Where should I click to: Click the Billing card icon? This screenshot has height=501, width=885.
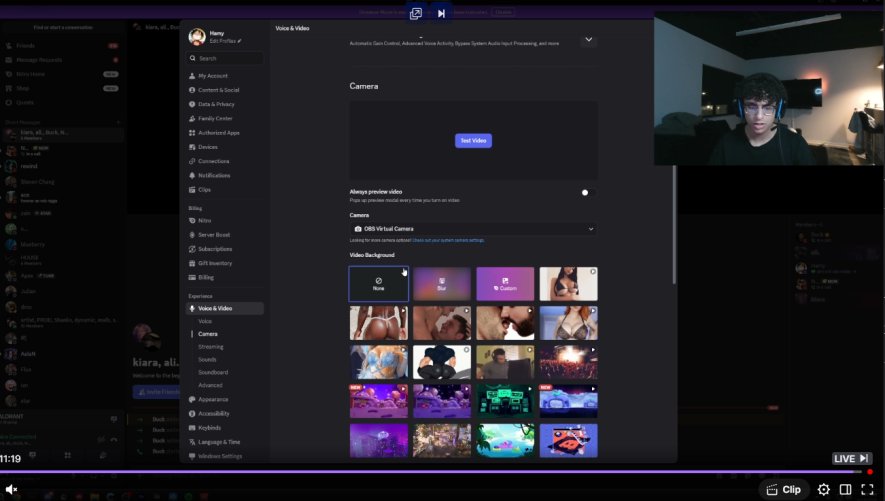tap(192, 278)
